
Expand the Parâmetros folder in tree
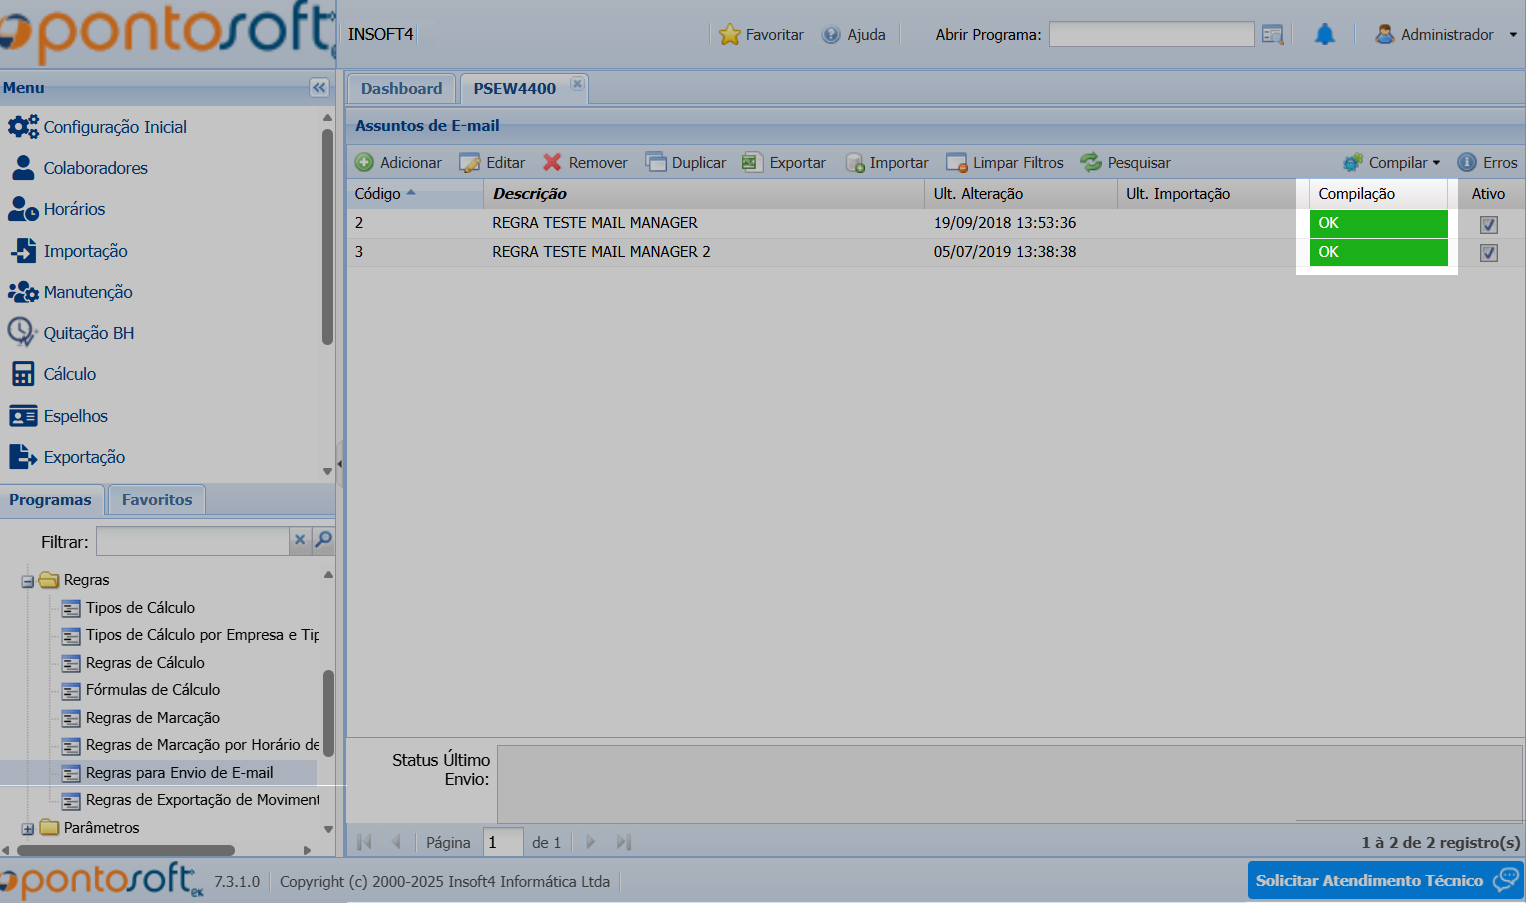[x=28, y=829]
